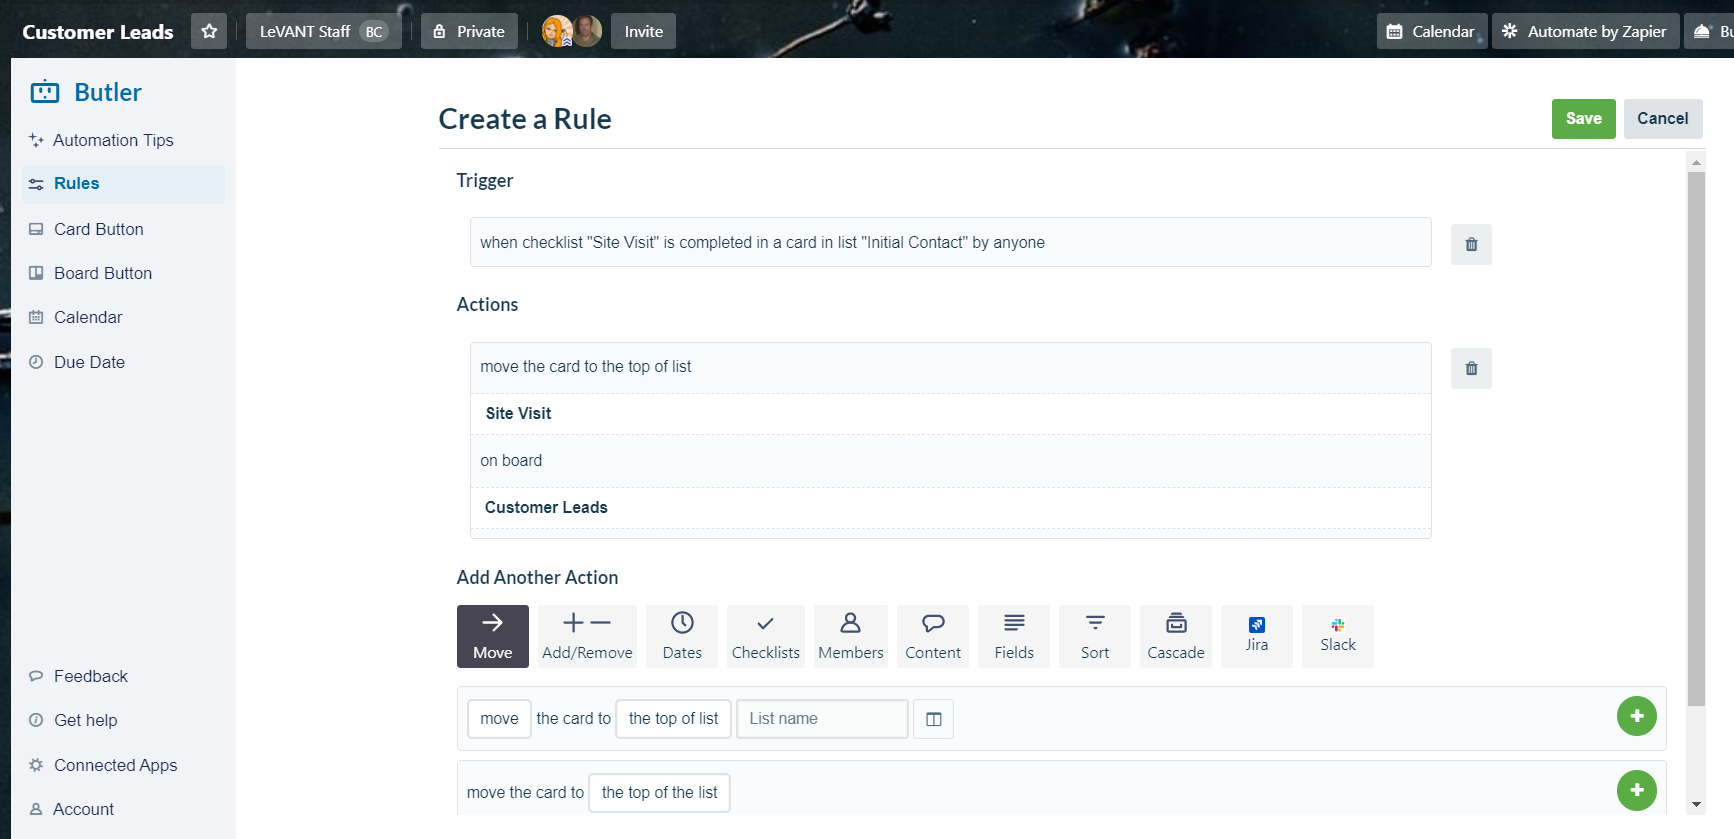
Task: Change the 'the top of the list' option
Action: pos(659,793)
